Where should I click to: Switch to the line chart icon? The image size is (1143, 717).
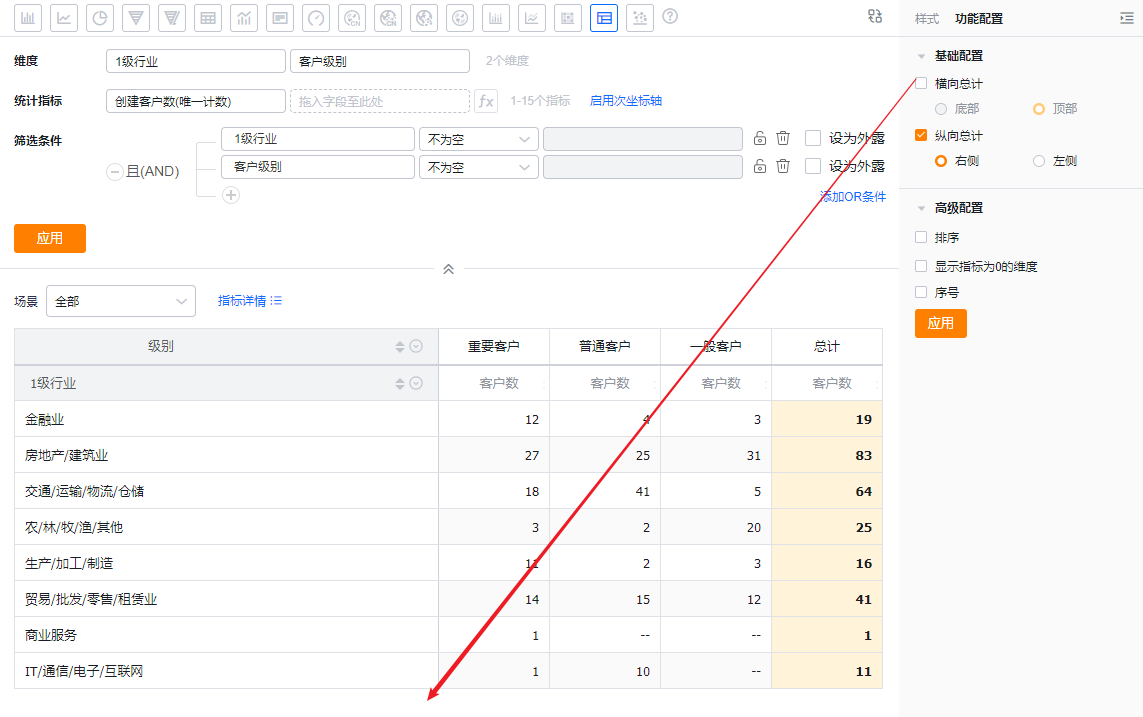click(x=64, y=18)
